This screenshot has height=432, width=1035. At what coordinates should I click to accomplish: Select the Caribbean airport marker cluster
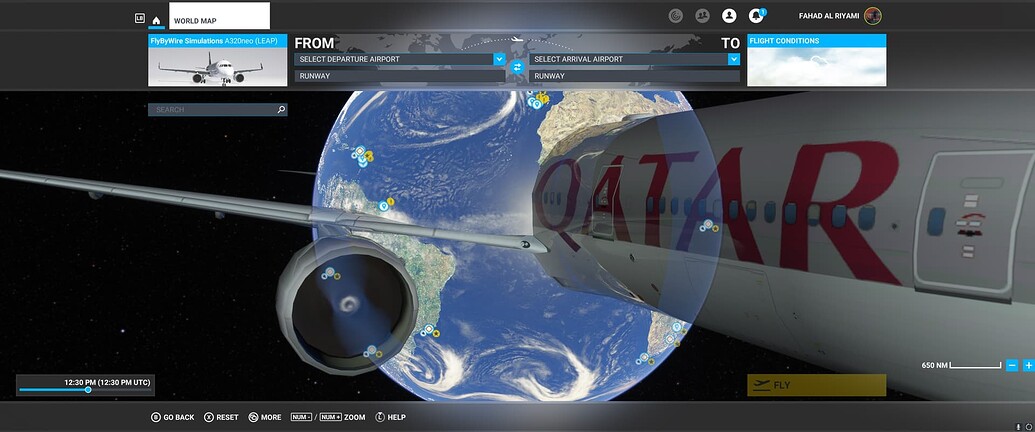tap(362, 156)
